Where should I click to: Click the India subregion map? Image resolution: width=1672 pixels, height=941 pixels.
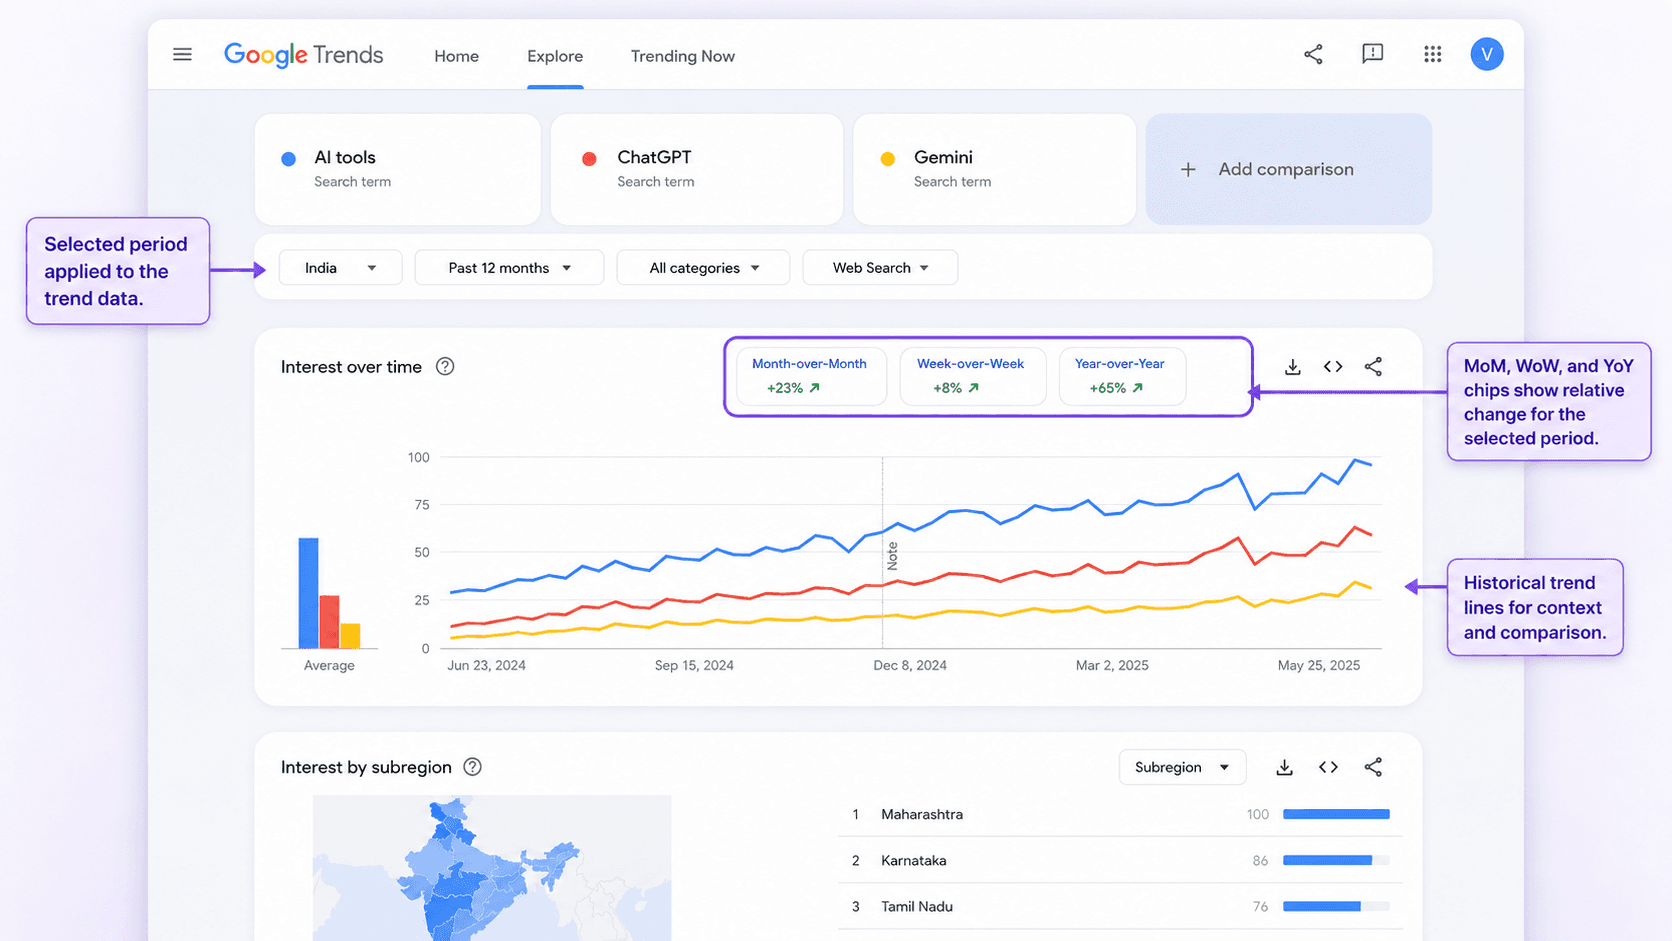(x=492, y=868)
